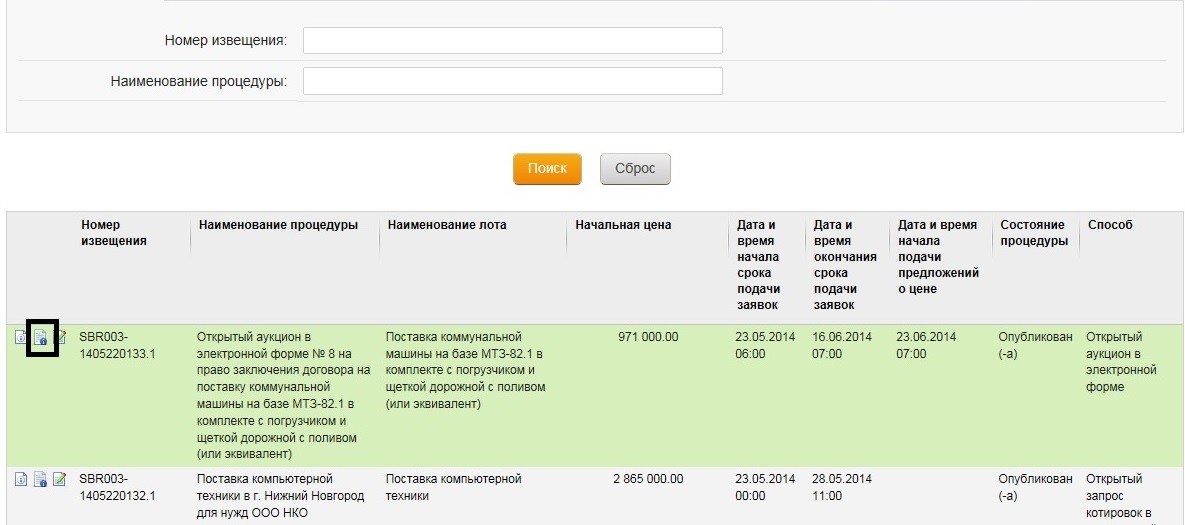The image size is (1185, 525).
Task: Click the Поставка компьютерной техники lot name cell
Action: (454, 487)
